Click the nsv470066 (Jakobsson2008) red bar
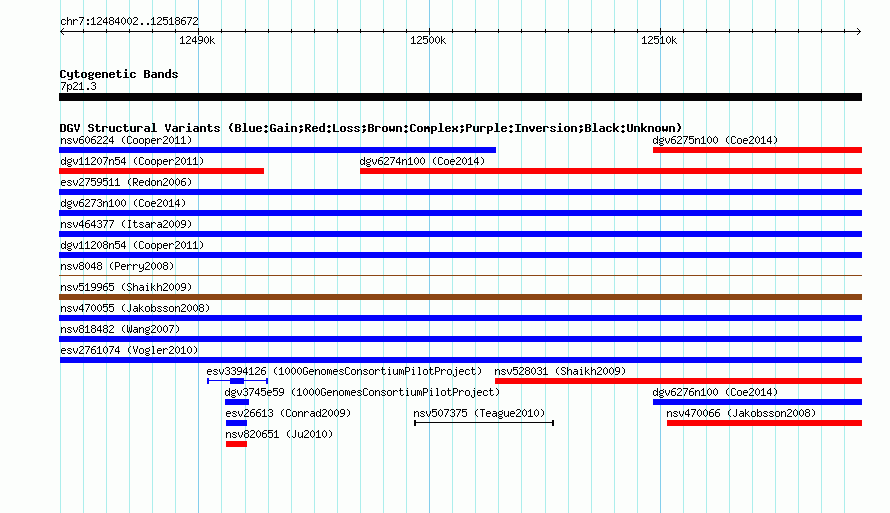Screen dimensions: 890x513 (764, 423)
